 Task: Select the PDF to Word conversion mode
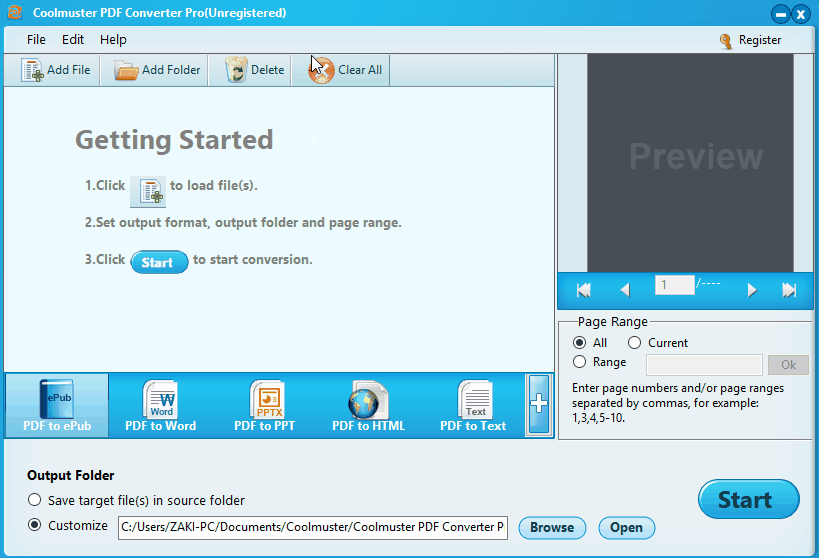(160, 405)
